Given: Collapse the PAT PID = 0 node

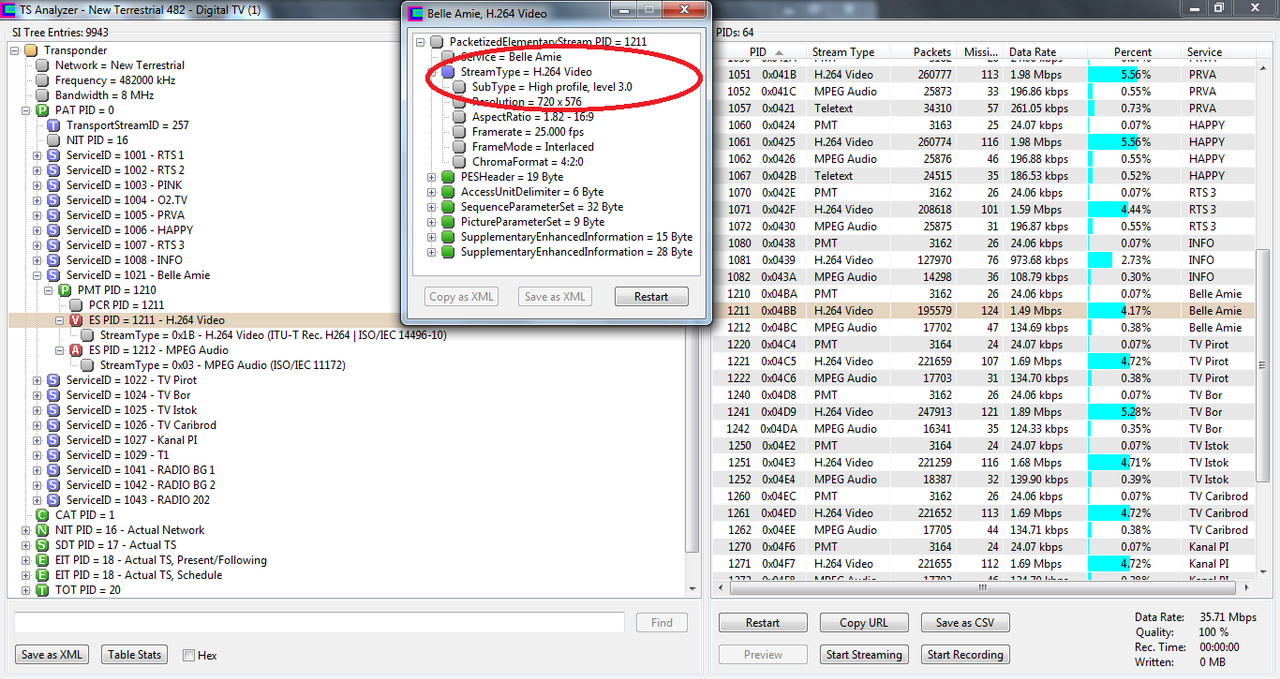Looking at the screenshot, I should (x=26, y=110).
